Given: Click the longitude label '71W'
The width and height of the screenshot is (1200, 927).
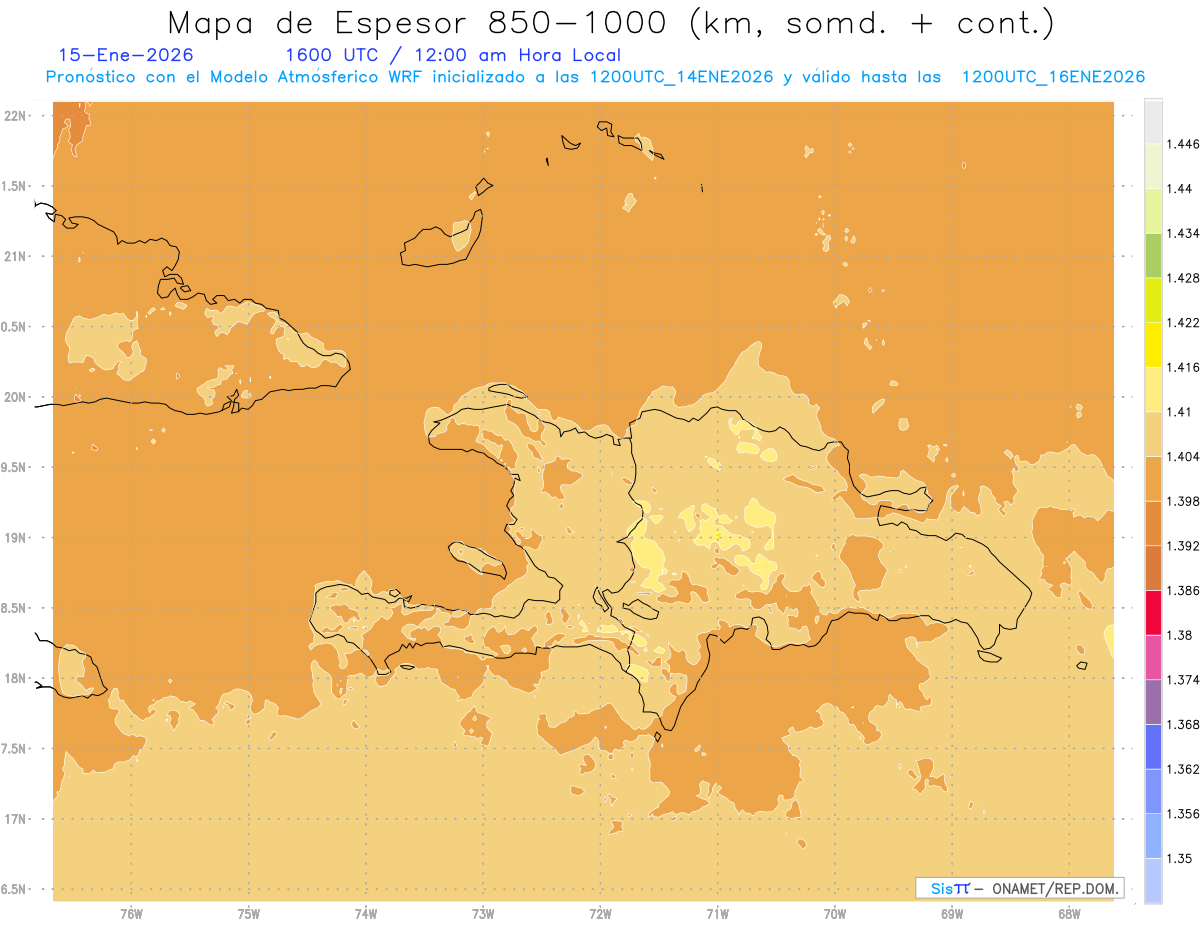Looking at the screenshot, I should point(717,913).
